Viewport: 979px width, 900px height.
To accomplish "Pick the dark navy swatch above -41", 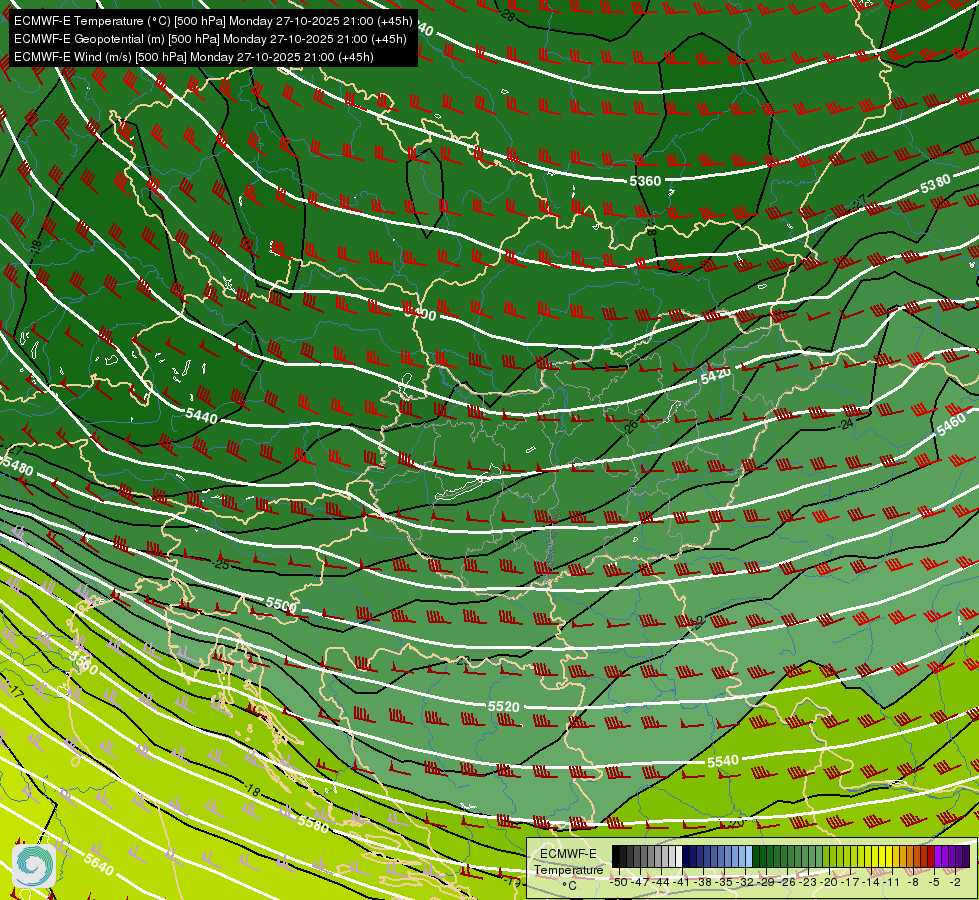I will coord(686,856).
